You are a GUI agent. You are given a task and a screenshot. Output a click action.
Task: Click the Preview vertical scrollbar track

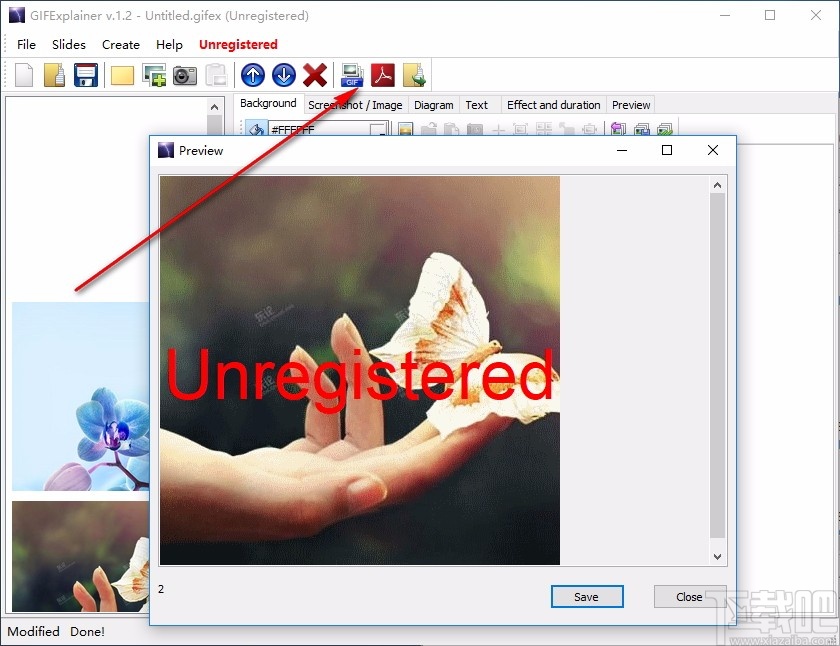(718, 365)
